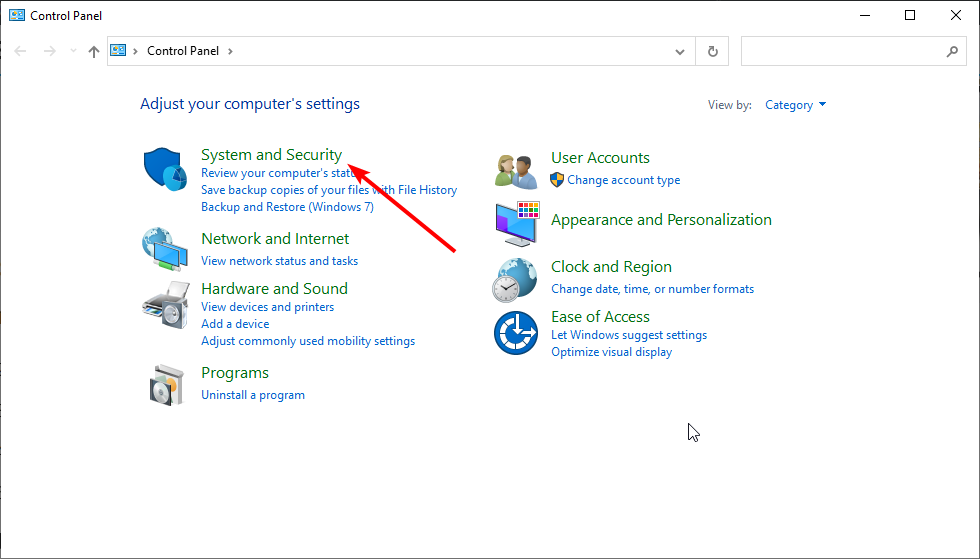Click Let Windows suggest settings

[629, 335]
